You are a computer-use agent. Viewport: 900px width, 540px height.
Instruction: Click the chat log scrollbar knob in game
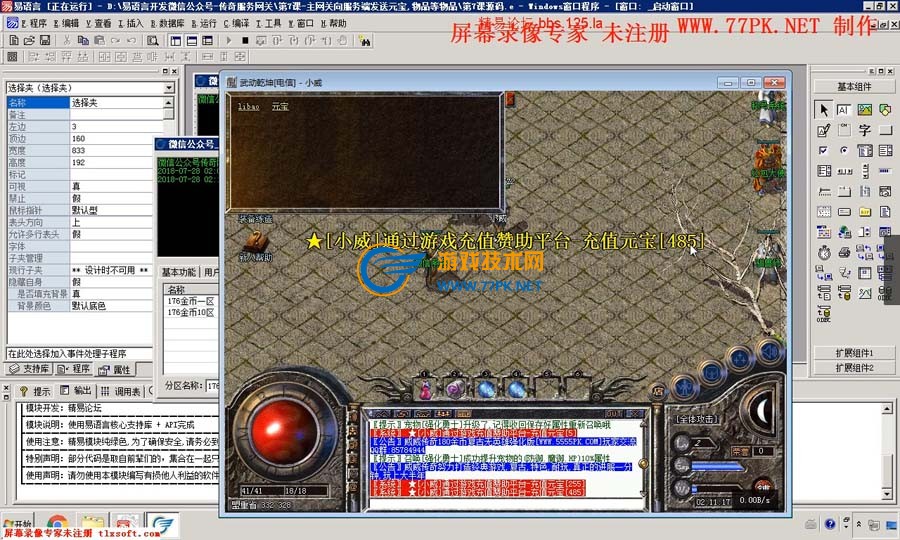644,463
